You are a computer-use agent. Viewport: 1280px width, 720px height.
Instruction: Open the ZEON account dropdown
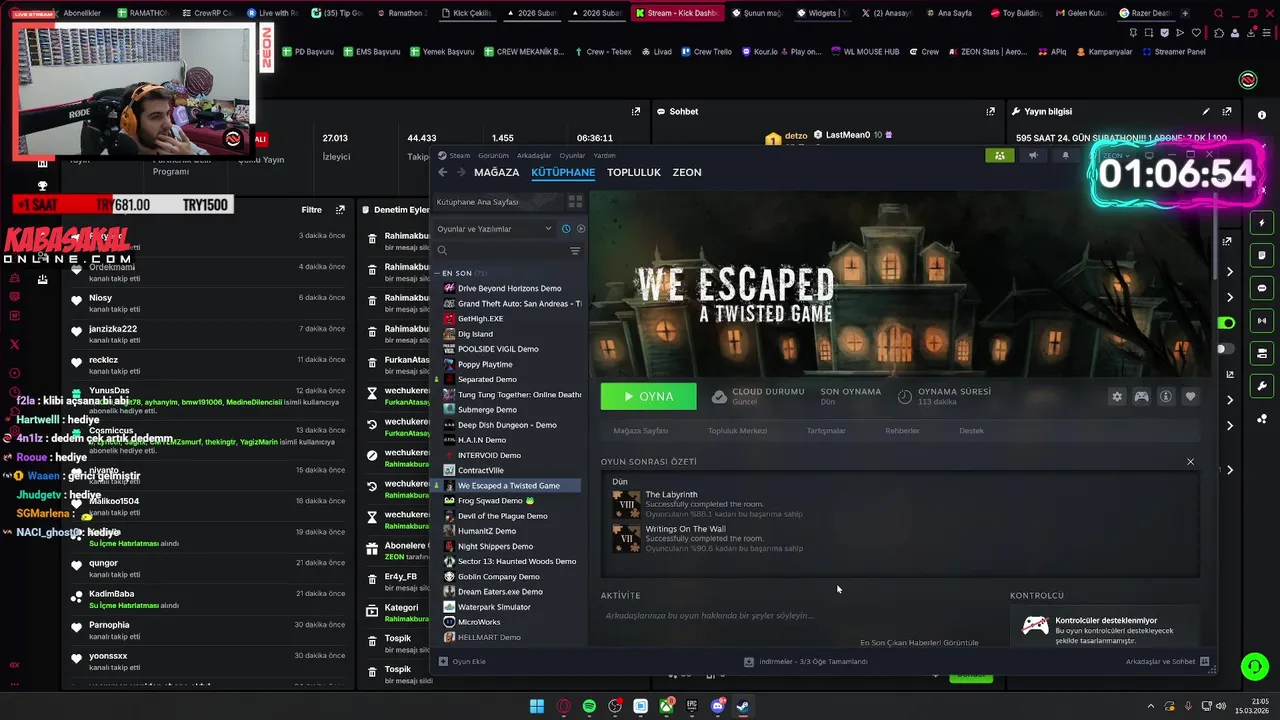(1116, 155)
